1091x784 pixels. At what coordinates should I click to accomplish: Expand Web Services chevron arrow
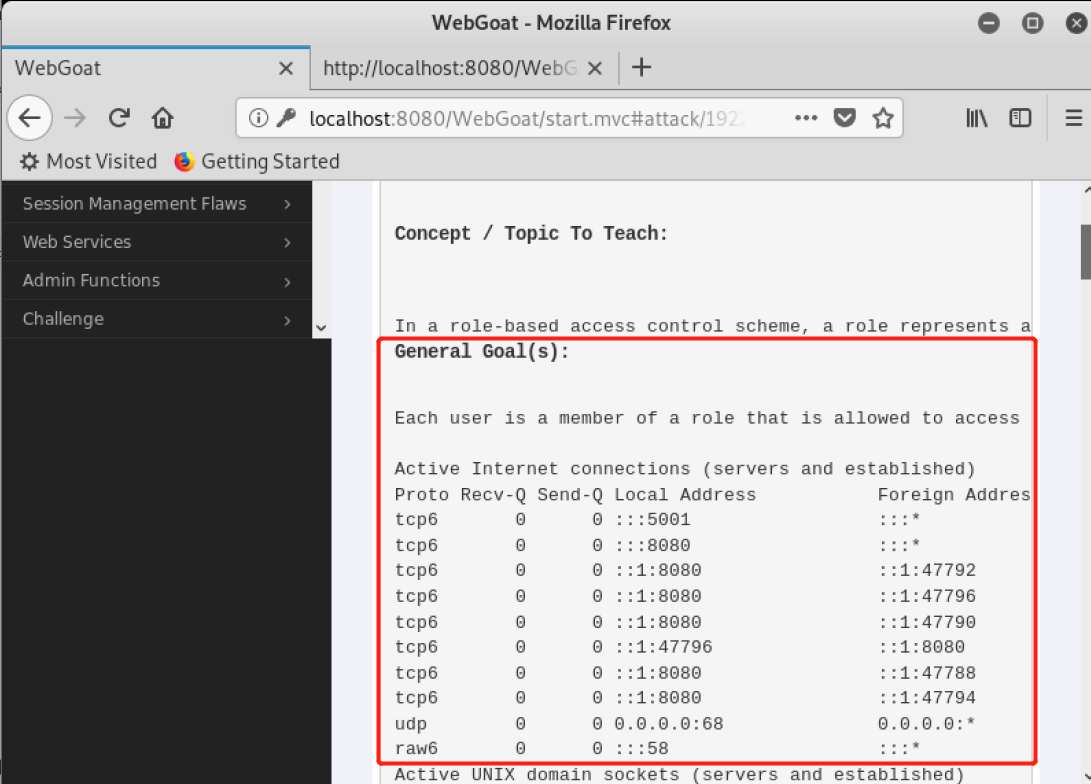click(x=287, y=242)
